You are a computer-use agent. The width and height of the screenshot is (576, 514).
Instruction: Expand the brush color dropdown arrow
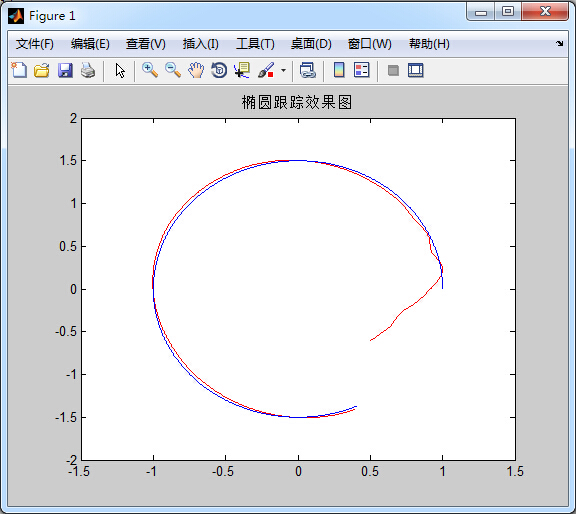click(283, 70)
